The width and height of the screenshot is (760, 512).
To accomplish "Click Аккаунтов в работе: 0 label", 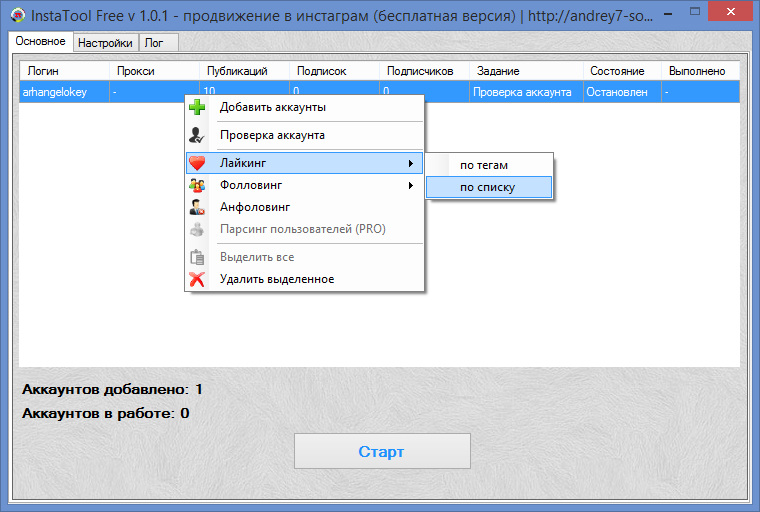I will pyautogui.click(x=106, y=413).
